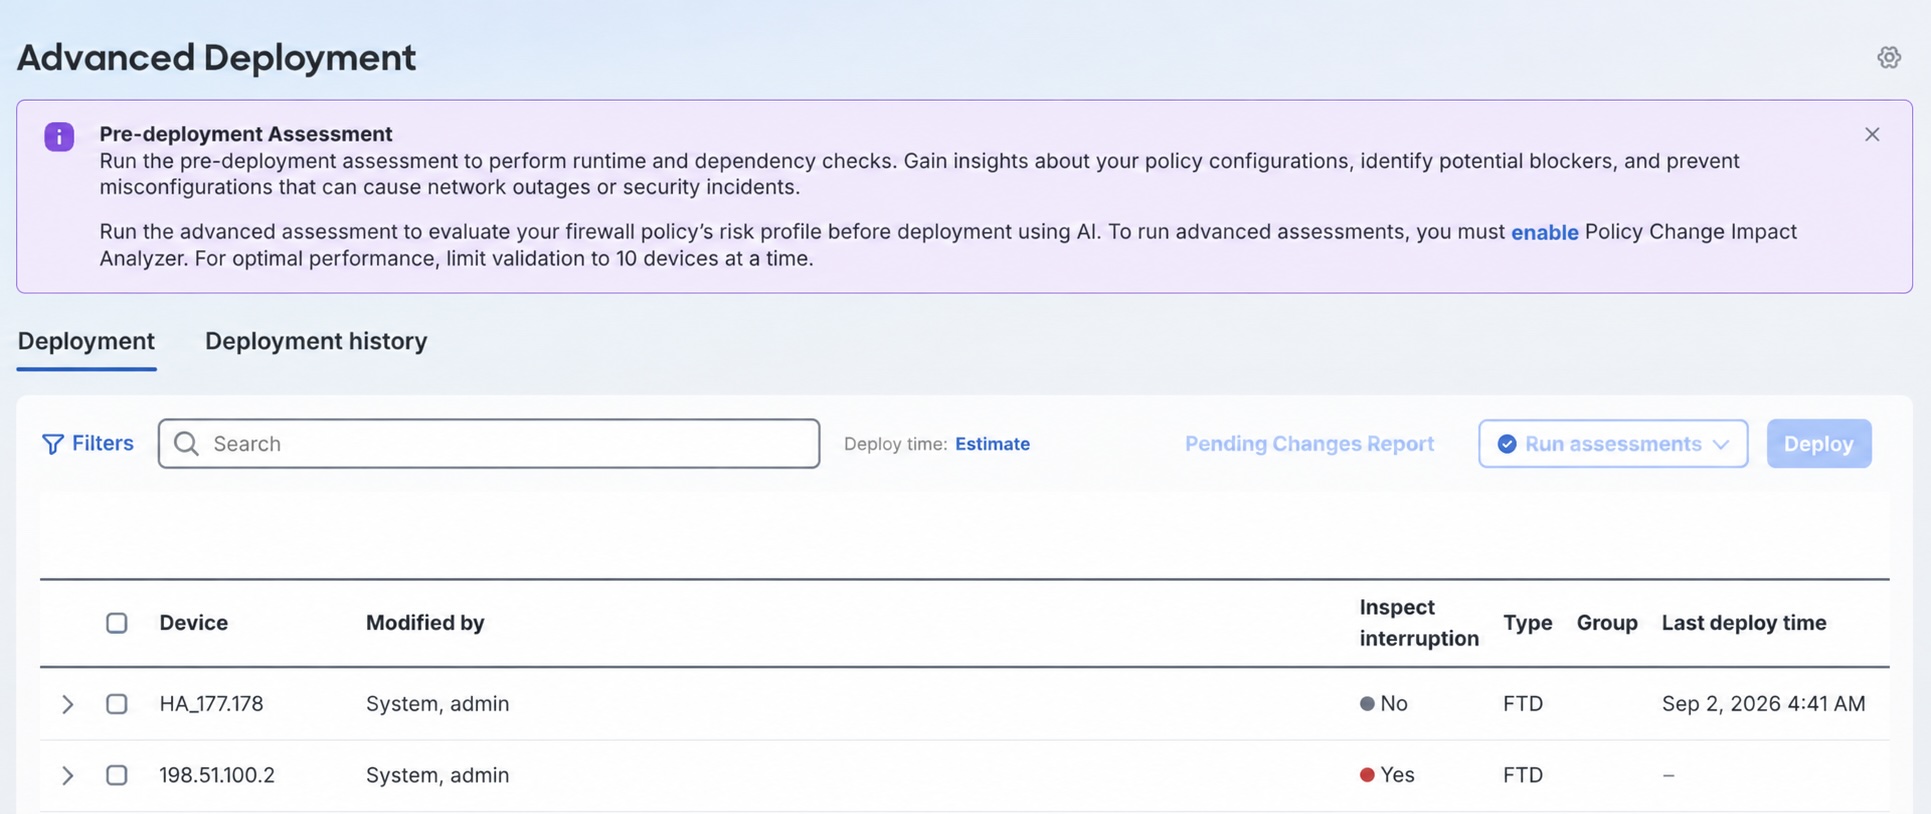Click the Pre-deployment Assessment heading

coord(245,134)
